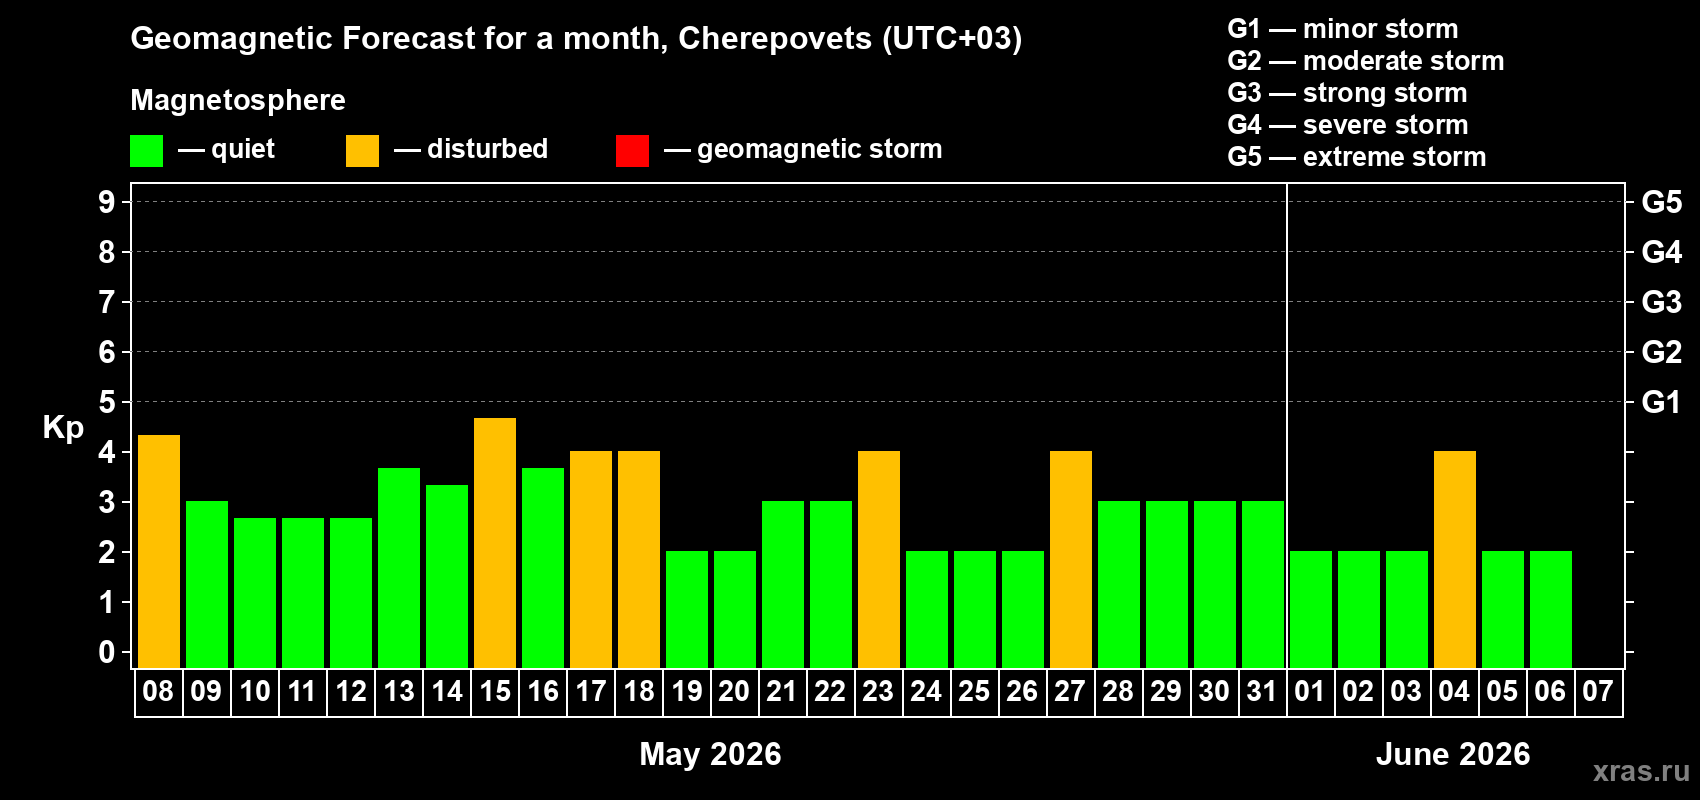Click the date cell labeled 02
This screenshot has width=1700, height=800.
click(x=1359, y=692)
